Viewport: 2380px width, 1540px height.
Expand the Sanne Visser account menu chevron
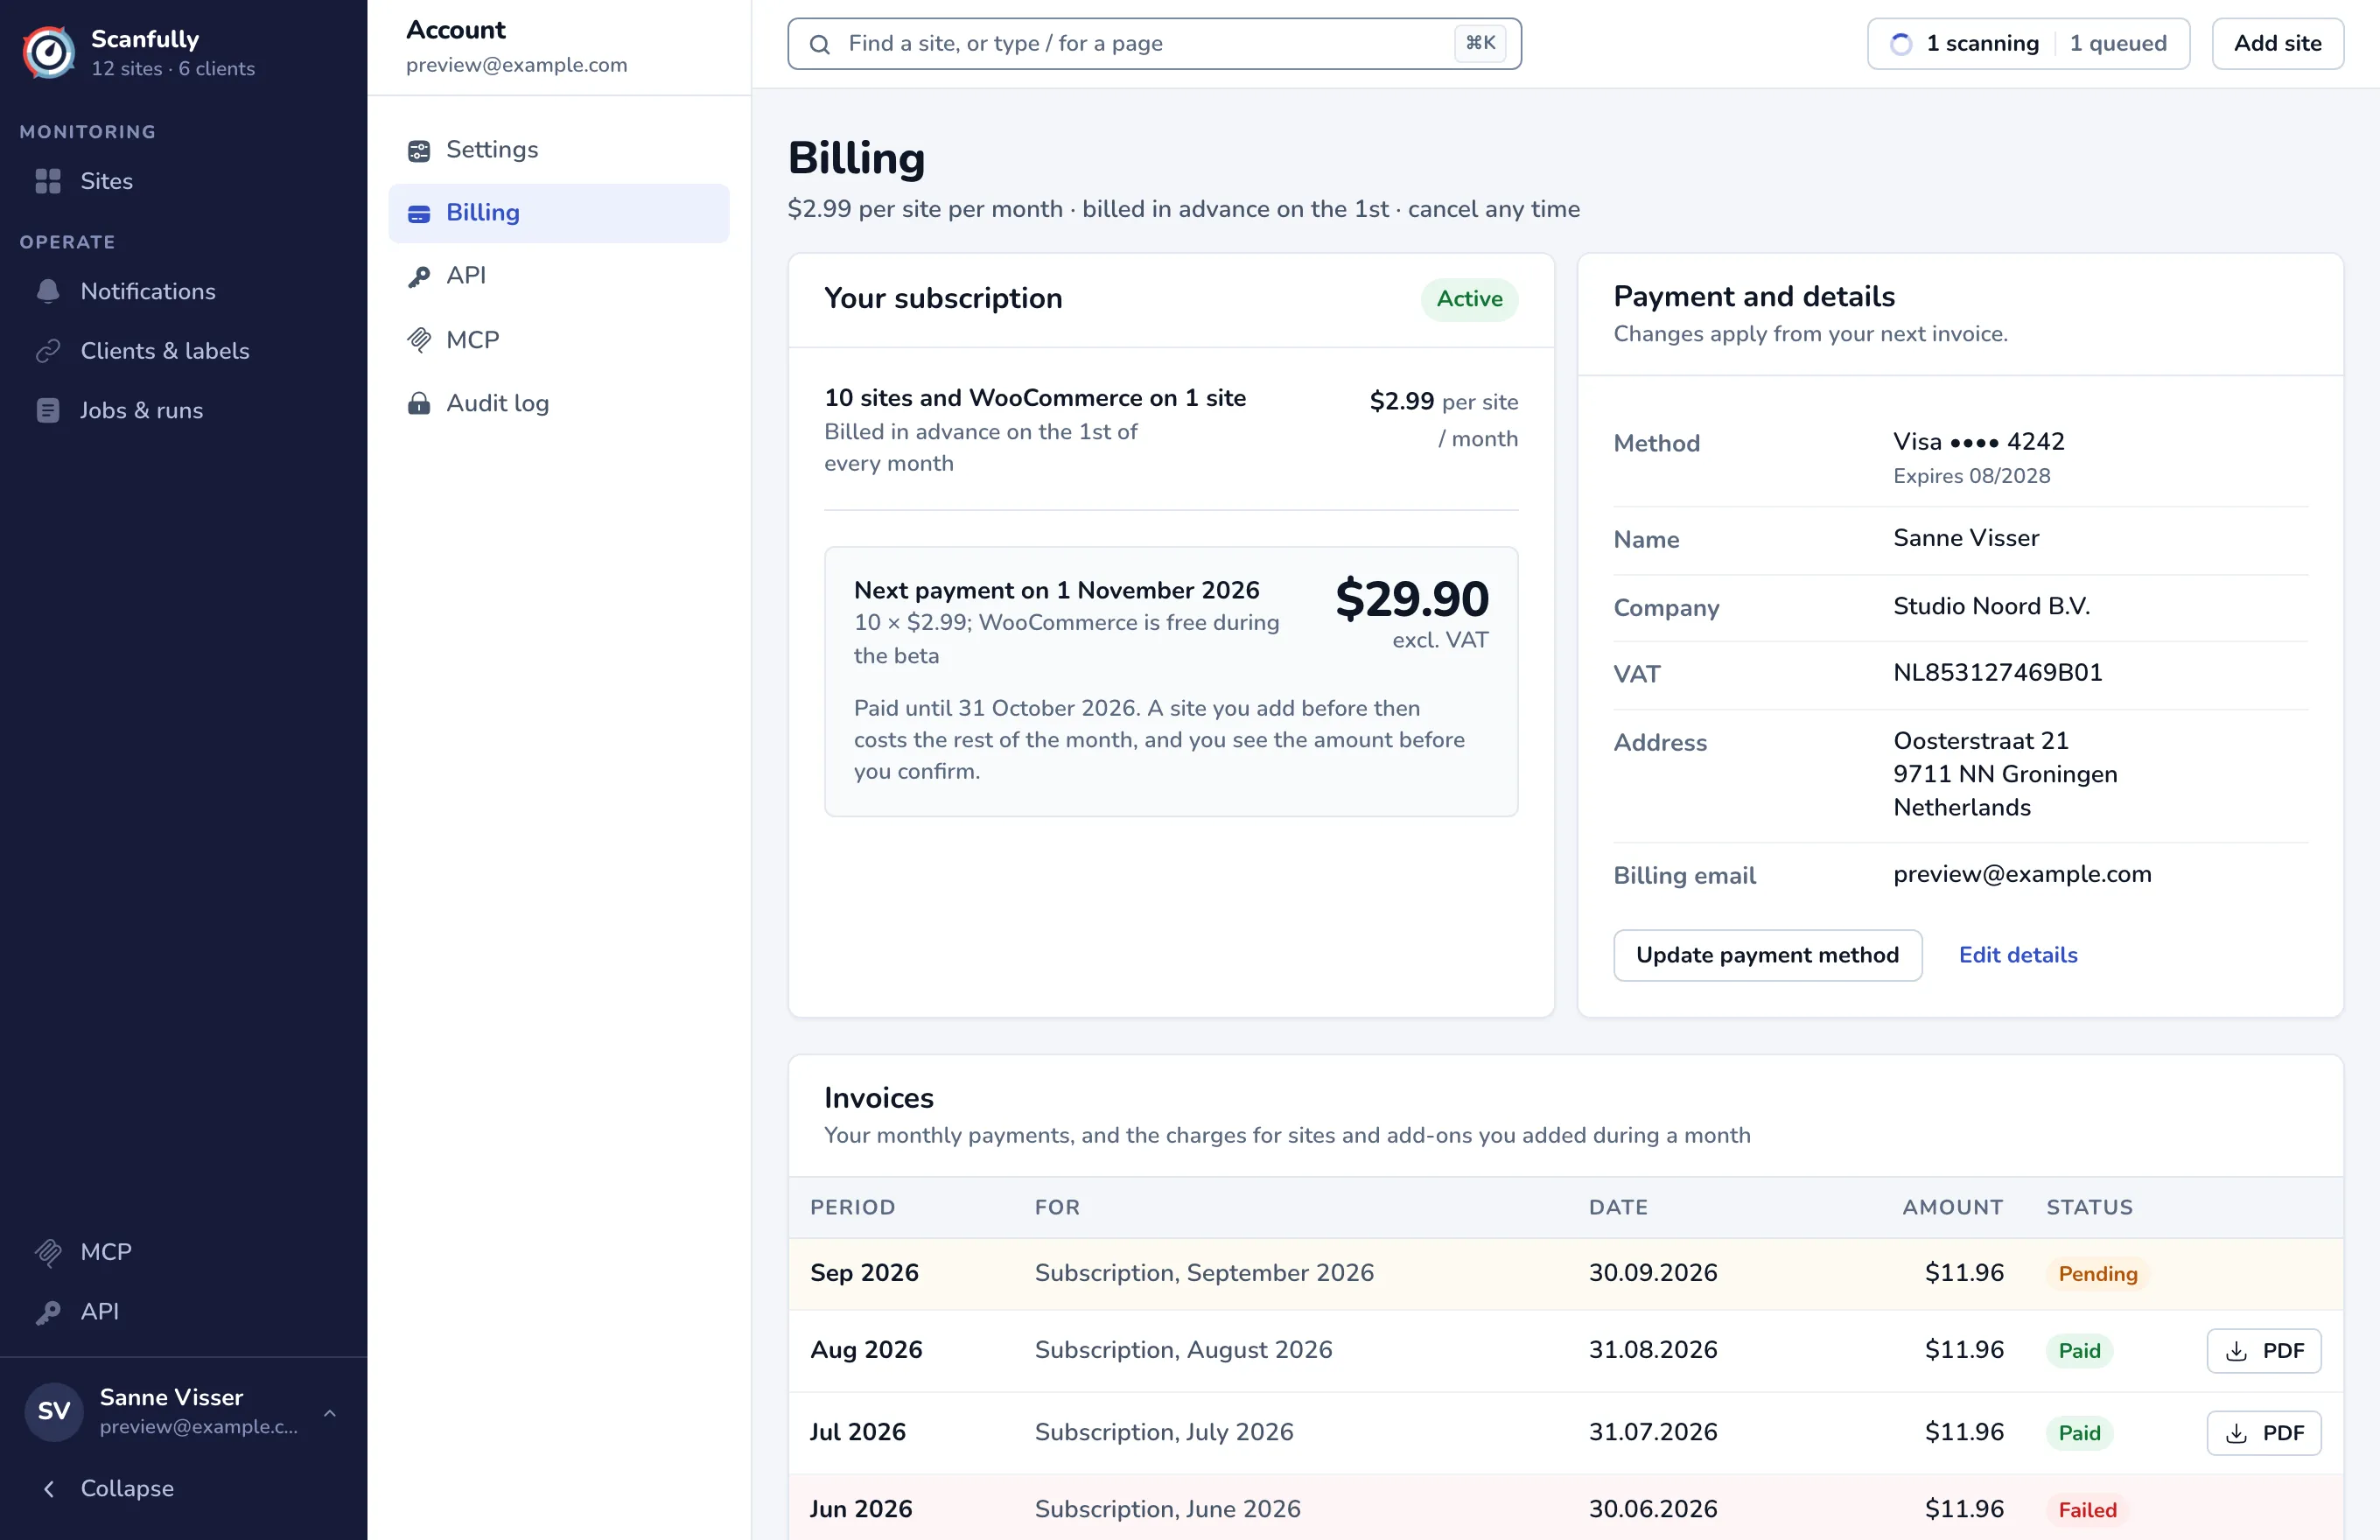[x=330, y=1412]
